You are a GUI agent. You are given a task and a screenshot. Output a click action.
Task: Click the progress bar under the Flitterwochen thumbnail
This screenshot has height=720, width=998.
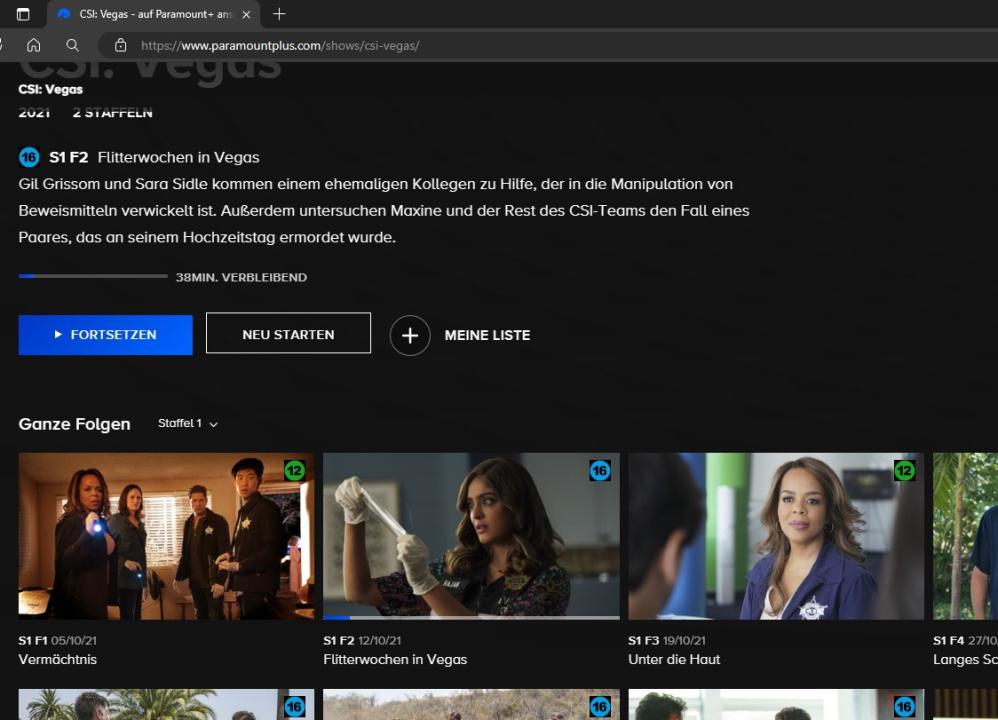click(x=472, y=618)
